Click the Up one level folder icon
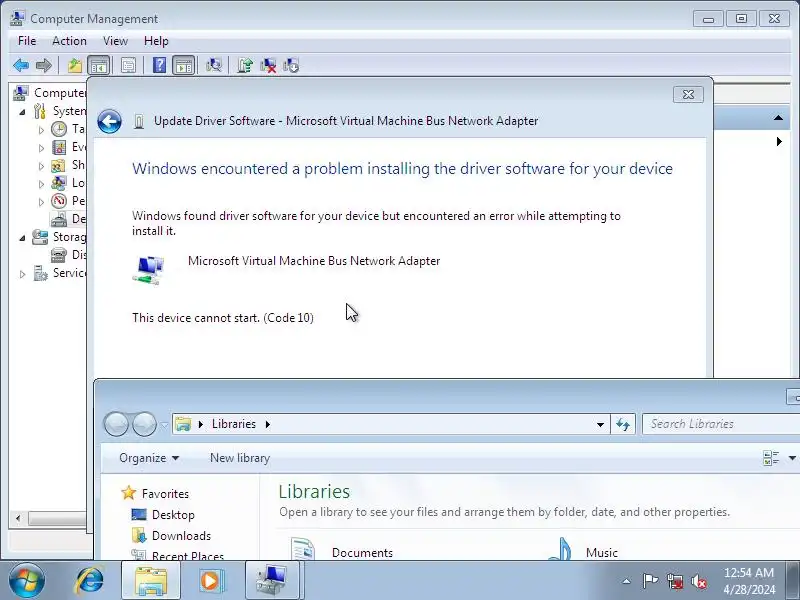 (x=75, y=65)
